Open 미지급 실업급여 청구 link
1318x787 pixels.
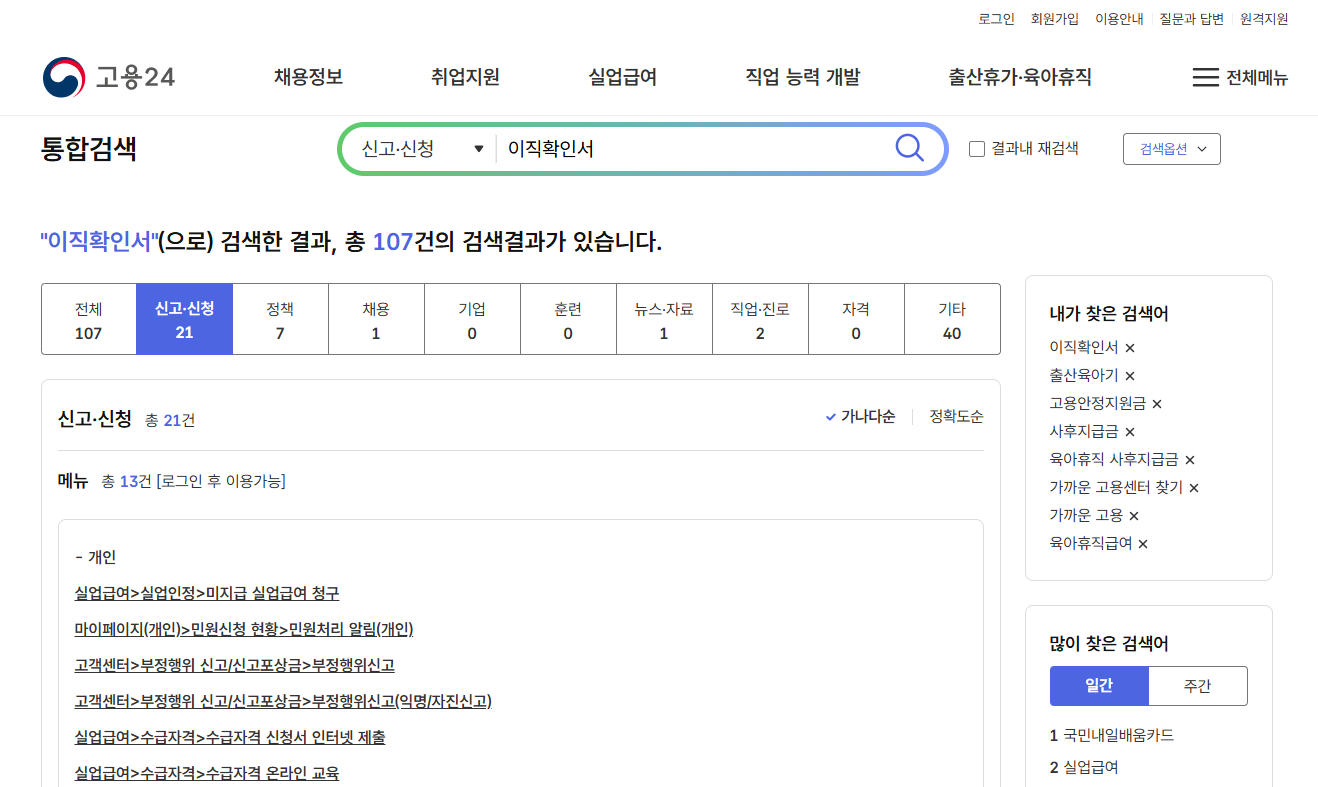(x=207, y=593)
